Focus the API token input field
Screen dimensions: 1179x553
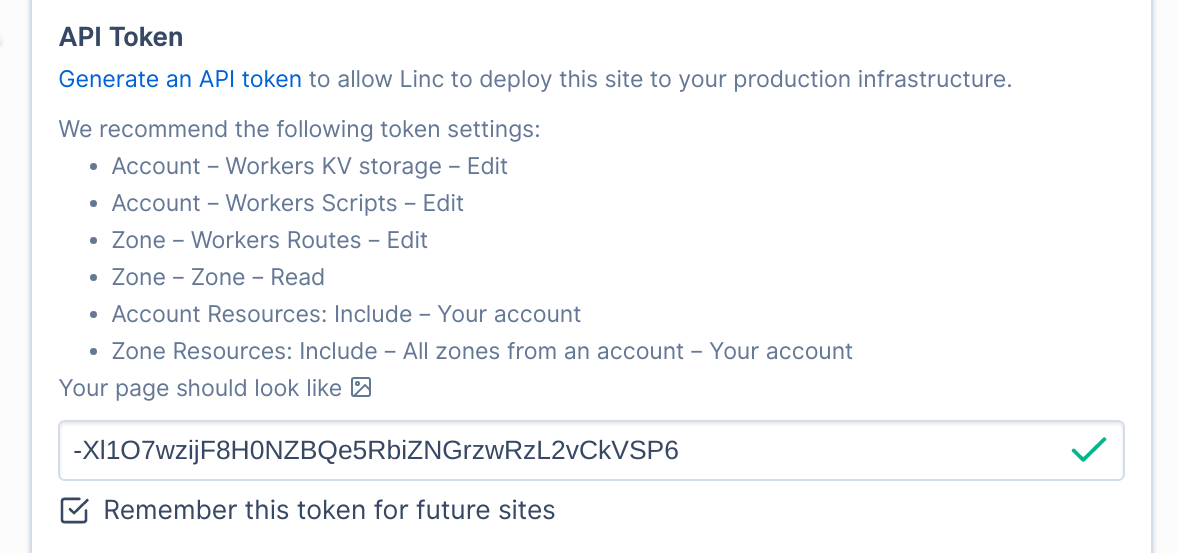click(x=591, y=450)
